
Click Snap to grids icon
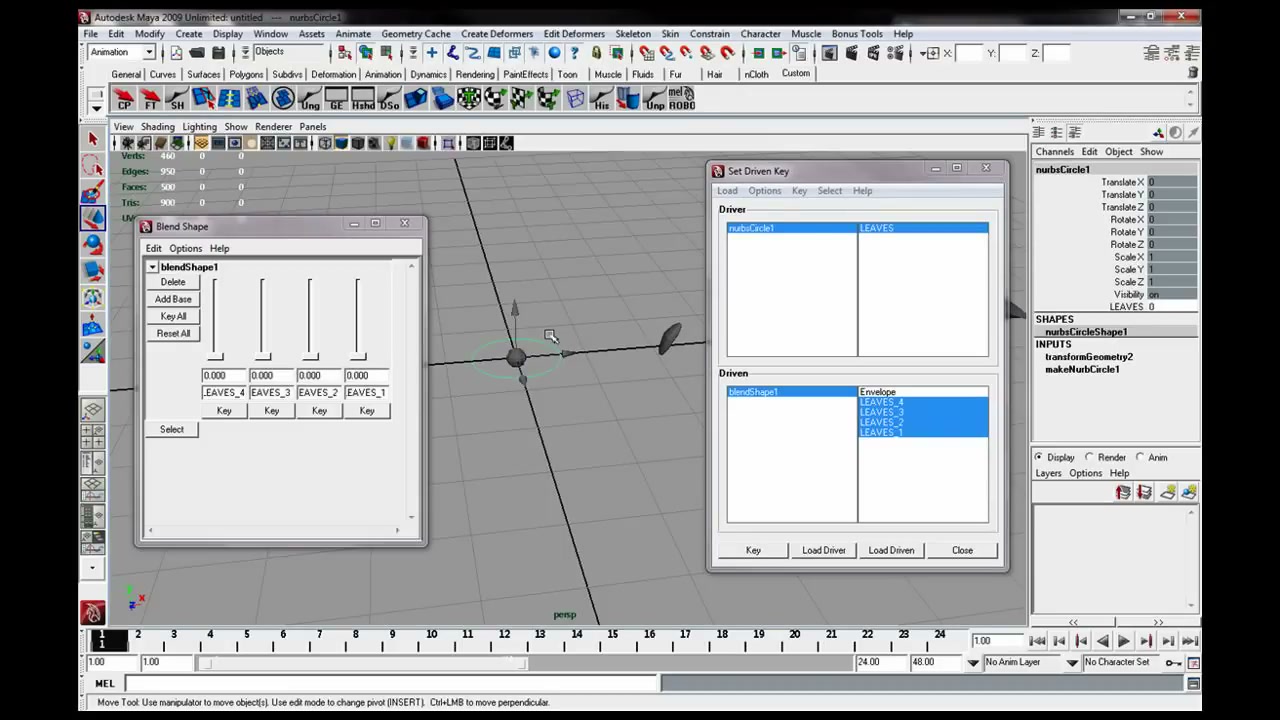(x=645, y=53)
